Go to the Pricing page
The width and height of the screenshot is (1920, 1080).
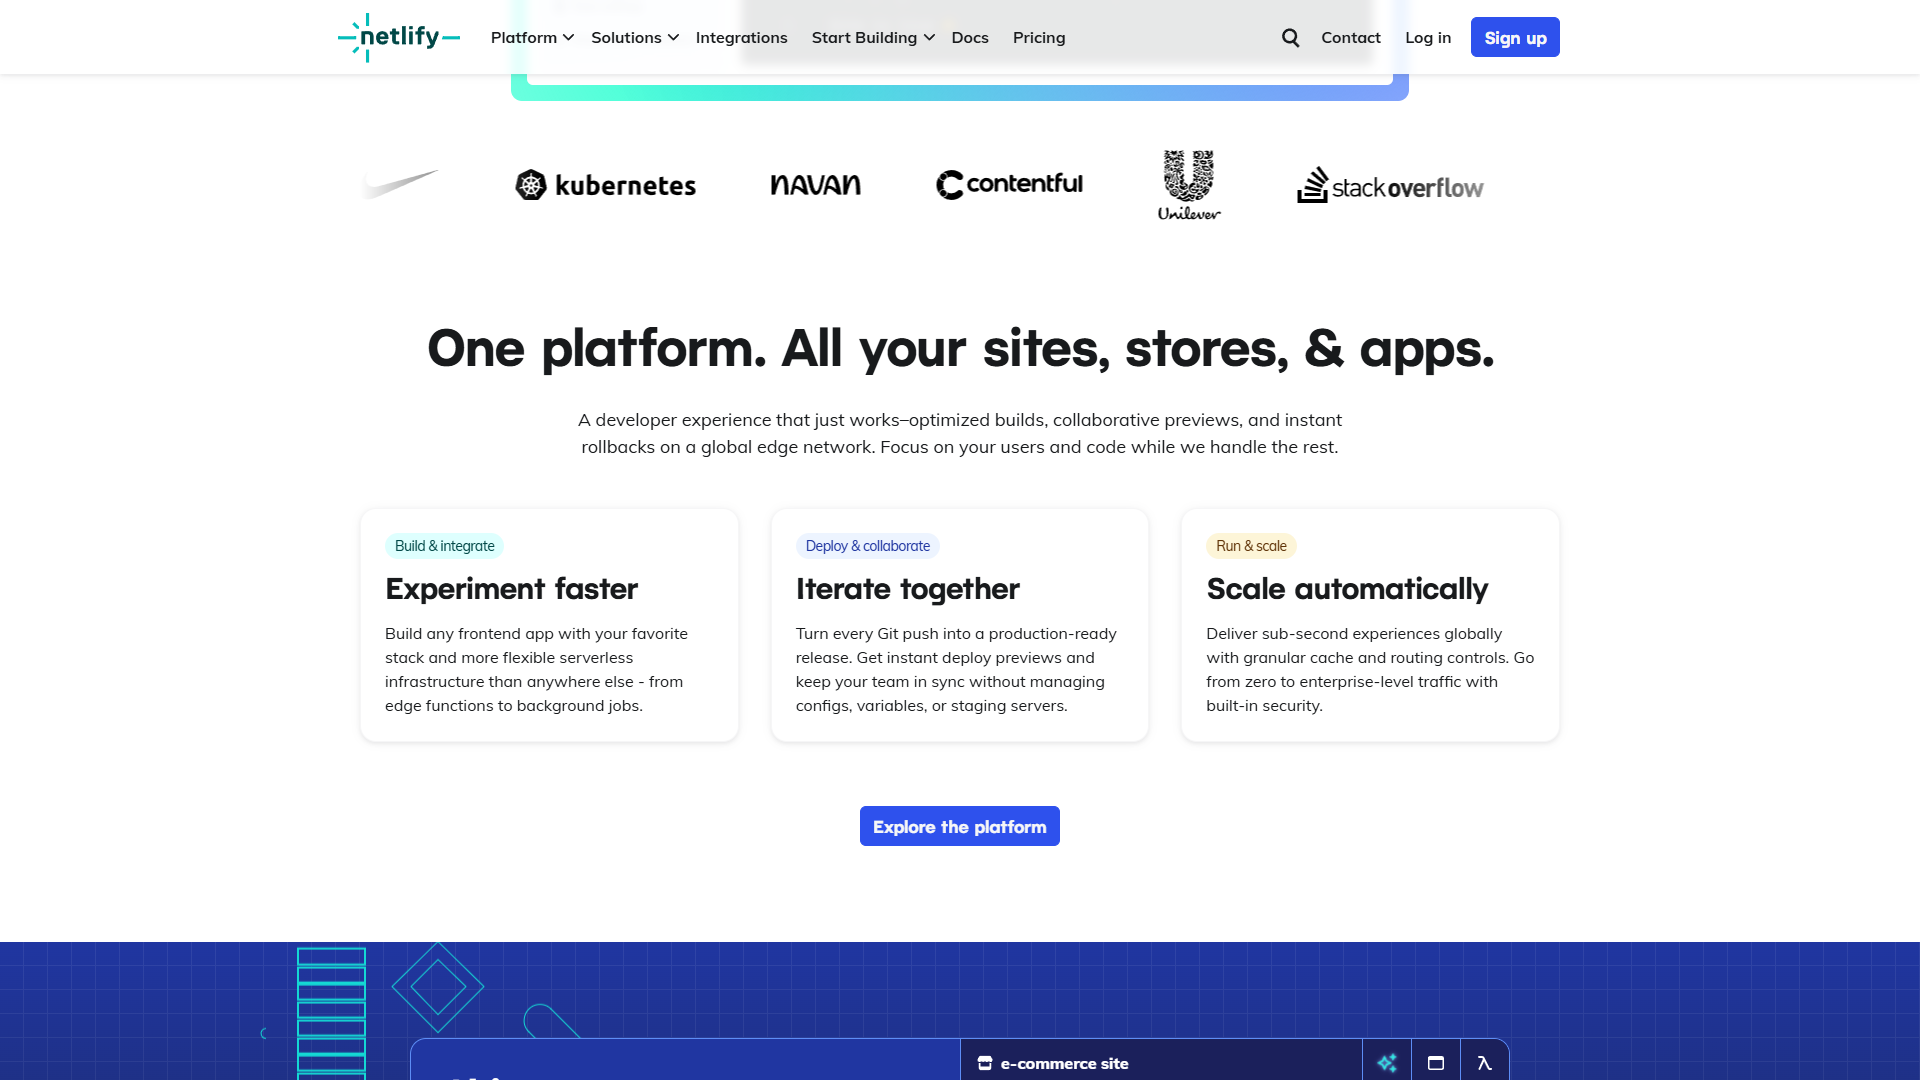coord(1039,37)
